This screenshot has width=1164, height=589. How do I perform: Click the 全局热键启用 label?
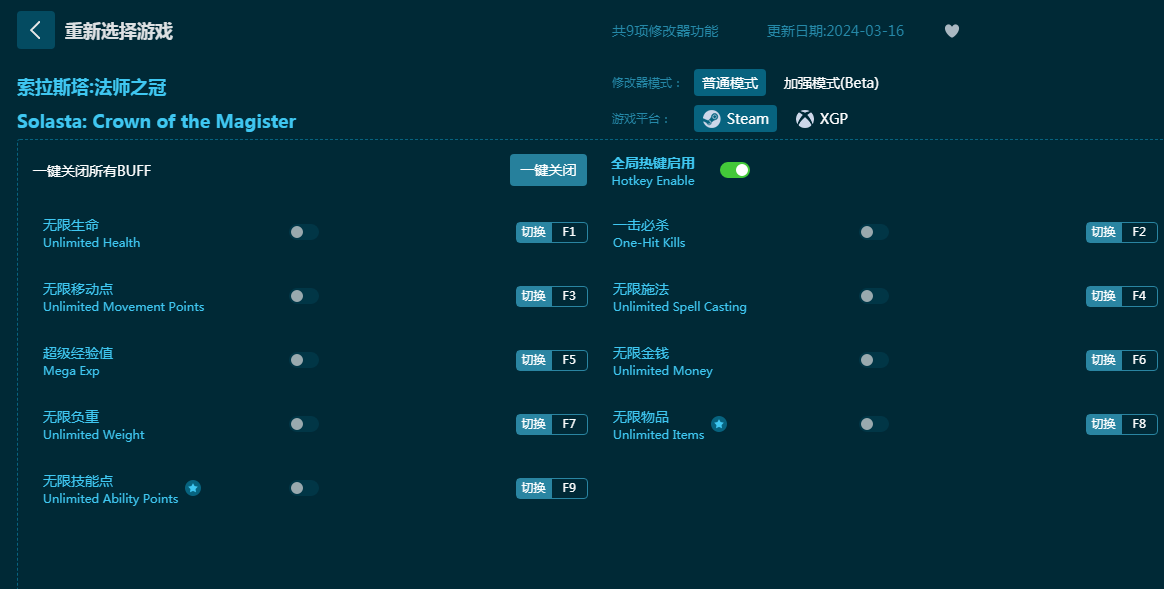pyautogui.click(x=653, y=163)
